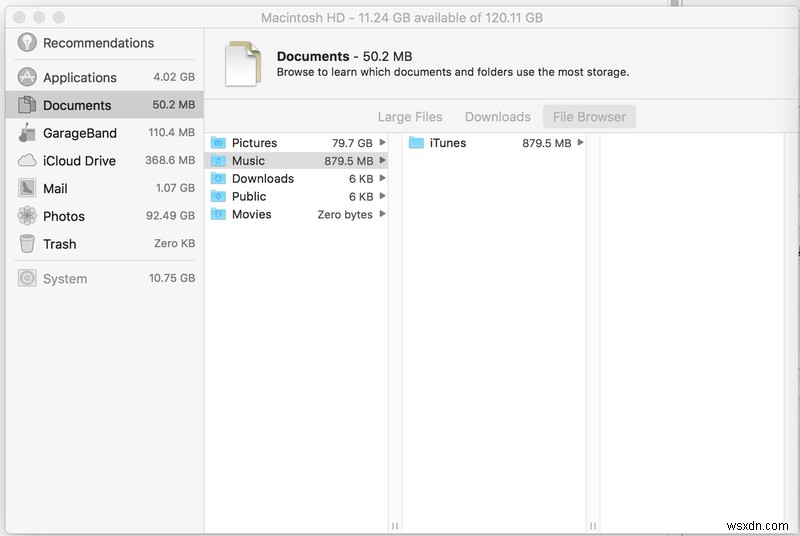
Task: Click the Applications icon in sidebar
Action: (x=27, y=77)
